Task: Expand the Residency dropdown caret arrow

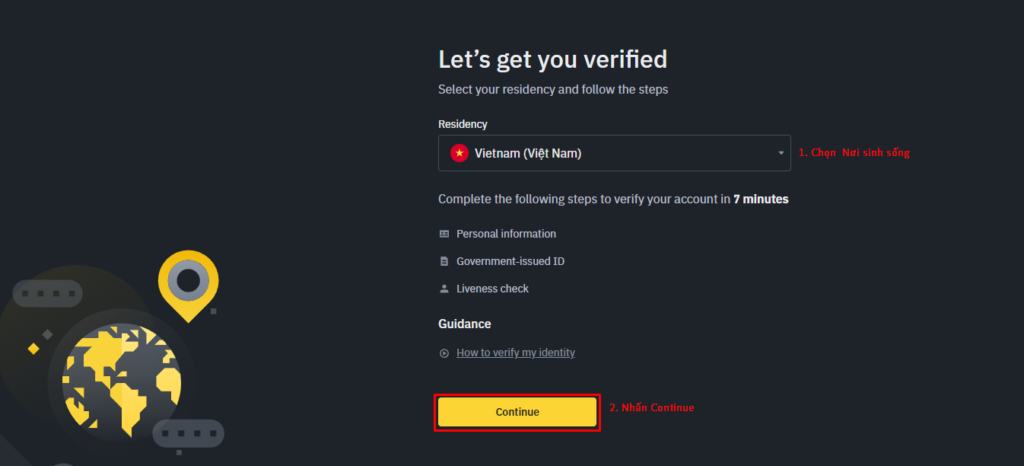Action: point(780,153)
